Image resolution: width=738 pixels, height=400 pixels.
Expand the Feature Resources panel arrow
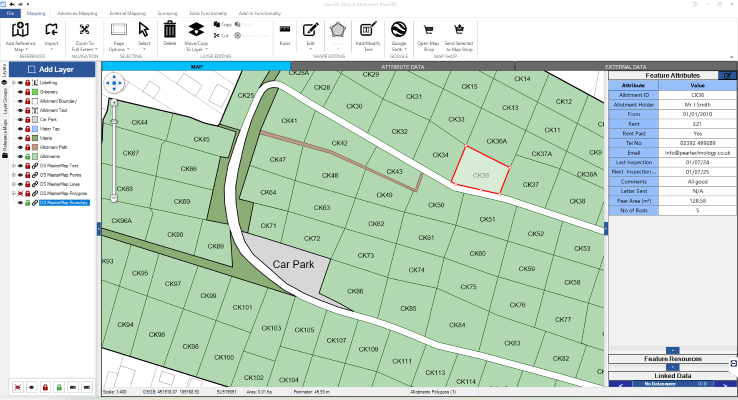coord(673,351)
